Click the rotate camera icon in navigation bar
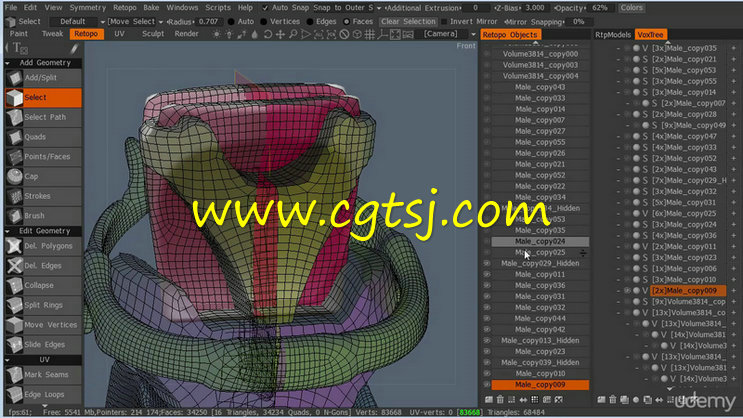This screenshot has width=743, height=418. 268,34
